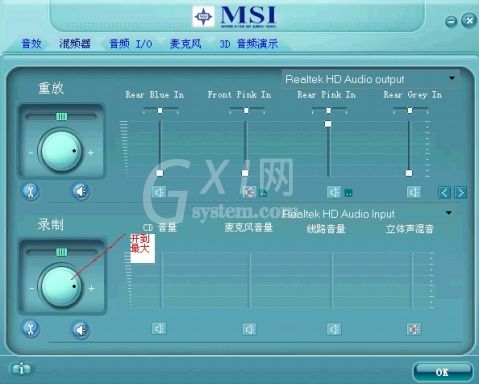Increase playback volume with plus

point(91,153)
